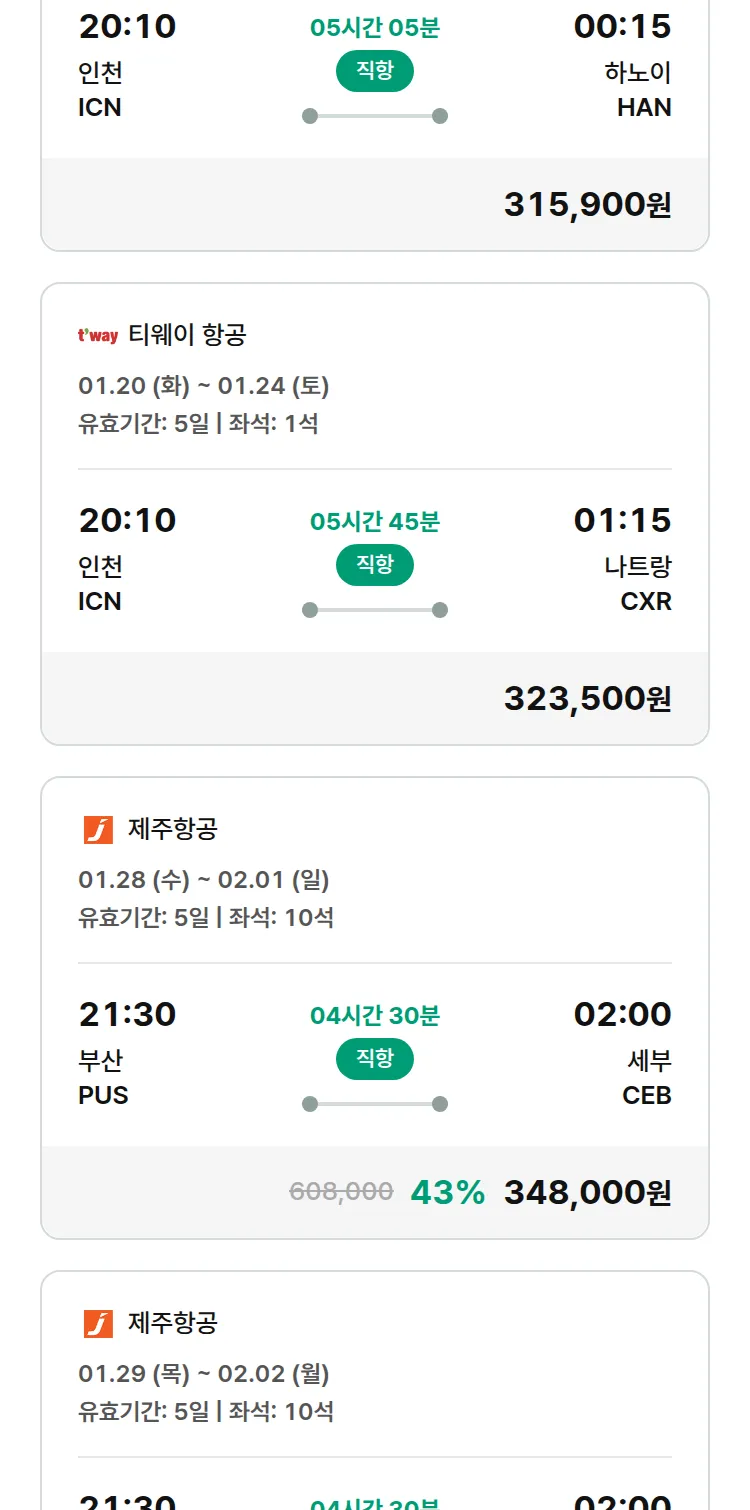Click the 43% discount label
Screen dimensions: 750x1510
click(447, 1192)
